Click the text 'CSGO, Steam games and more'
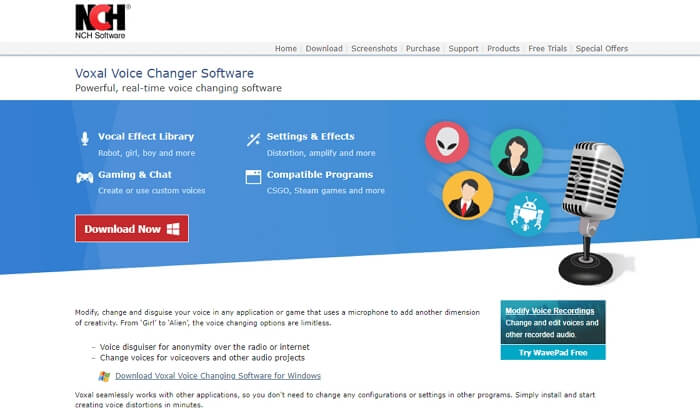 click(x=325, y=191)
